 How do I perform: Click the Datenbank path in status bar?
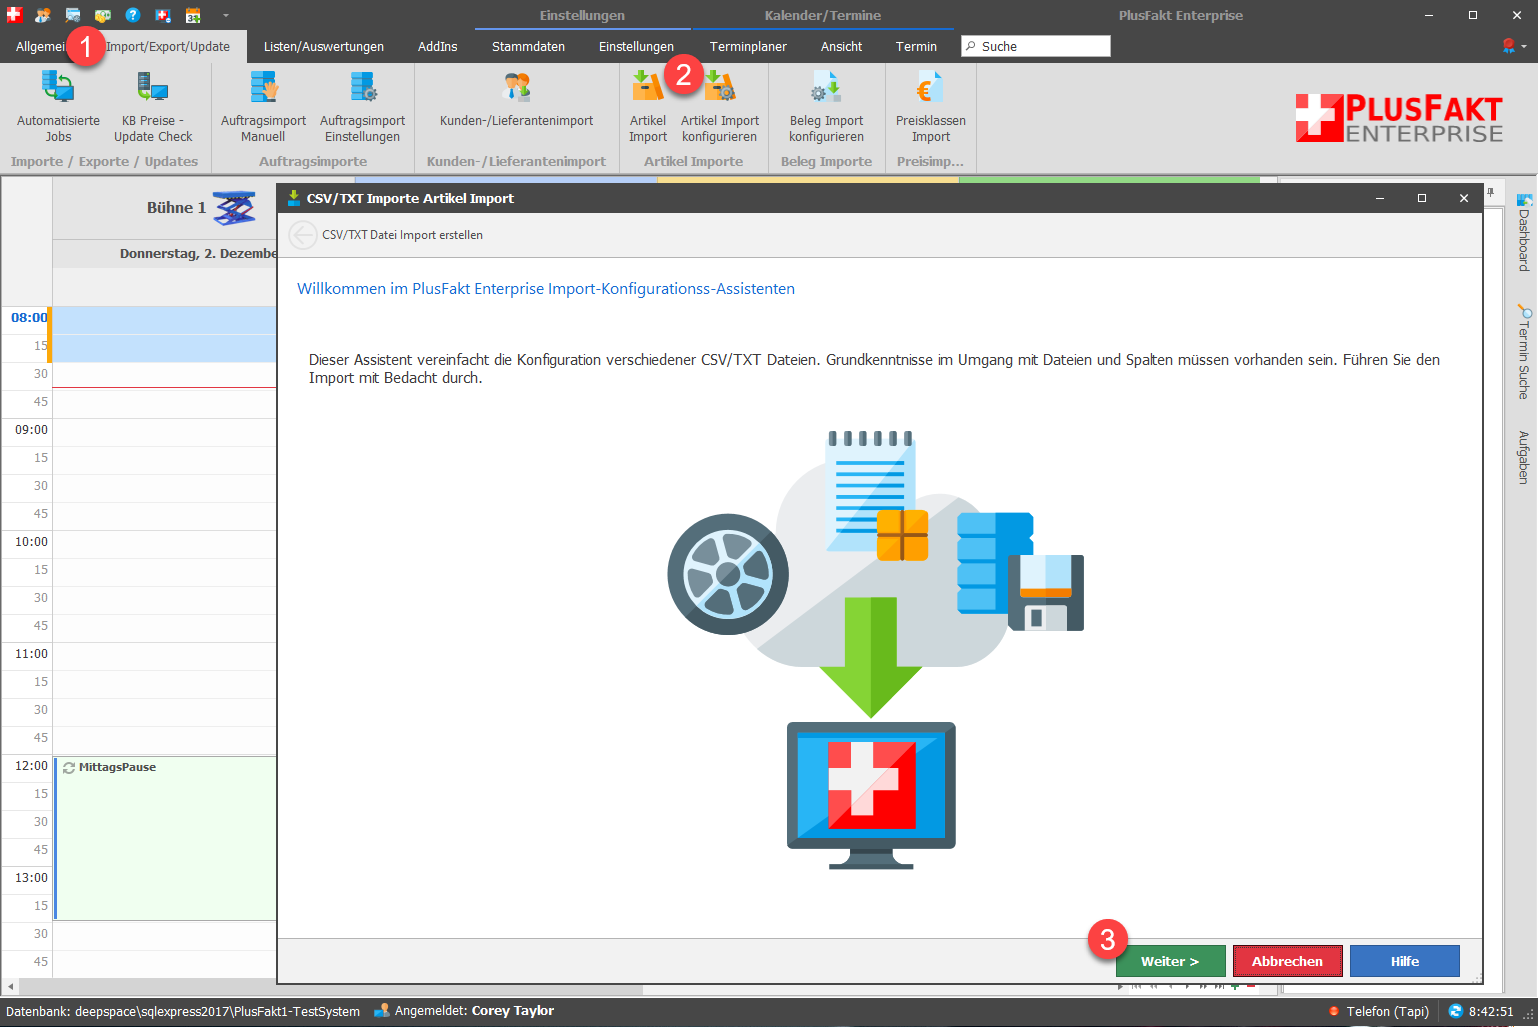click(183, 1011)
